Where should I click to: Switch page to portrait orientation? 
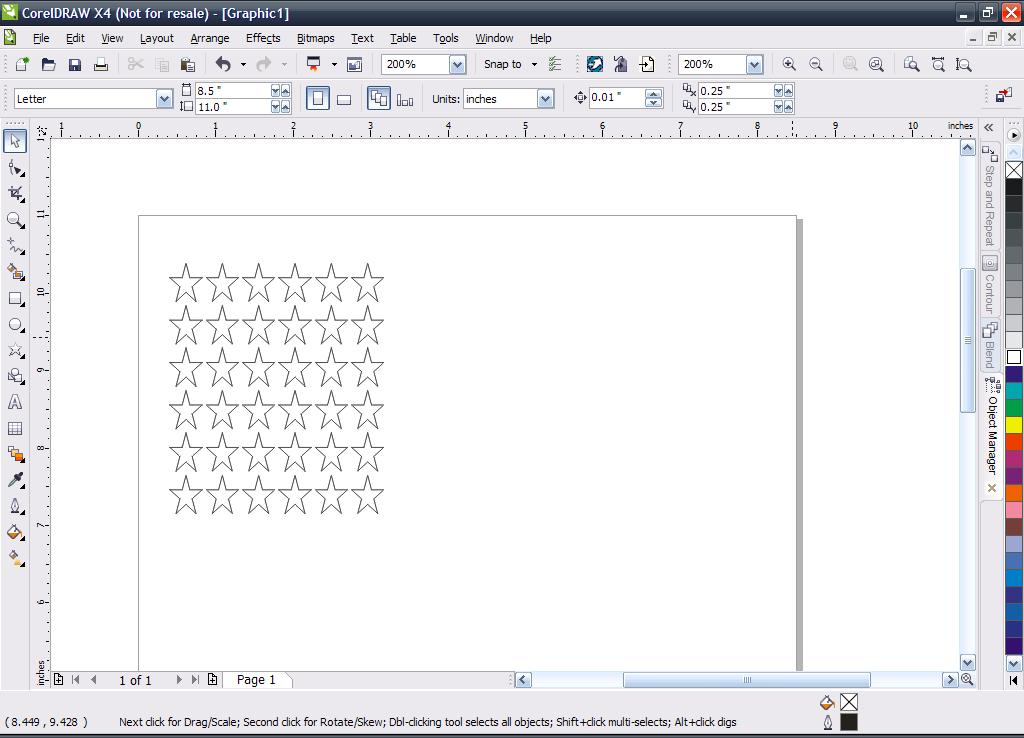318,98
